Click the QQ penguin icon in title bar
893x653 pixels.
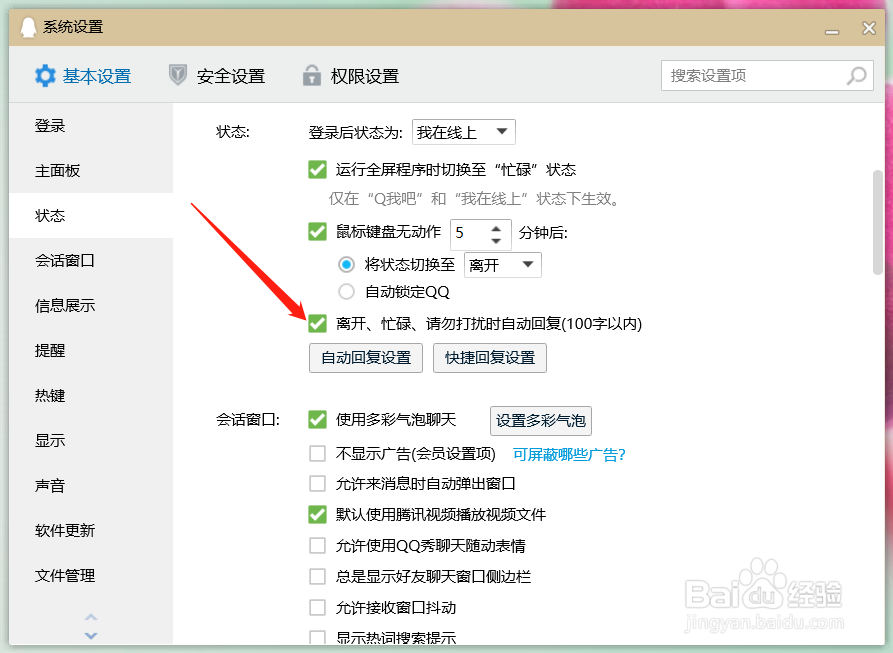[28, 27]
